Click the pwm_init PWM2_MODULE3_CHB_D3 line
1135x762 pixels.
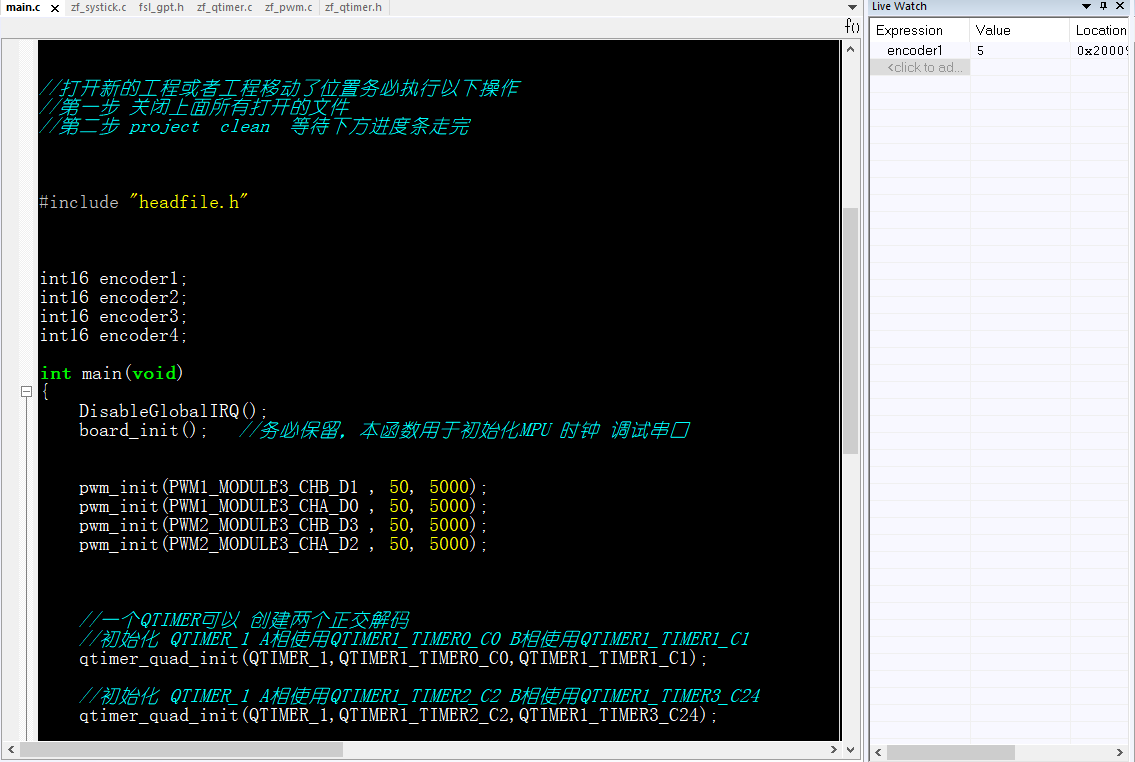click(x=282, y=525)
